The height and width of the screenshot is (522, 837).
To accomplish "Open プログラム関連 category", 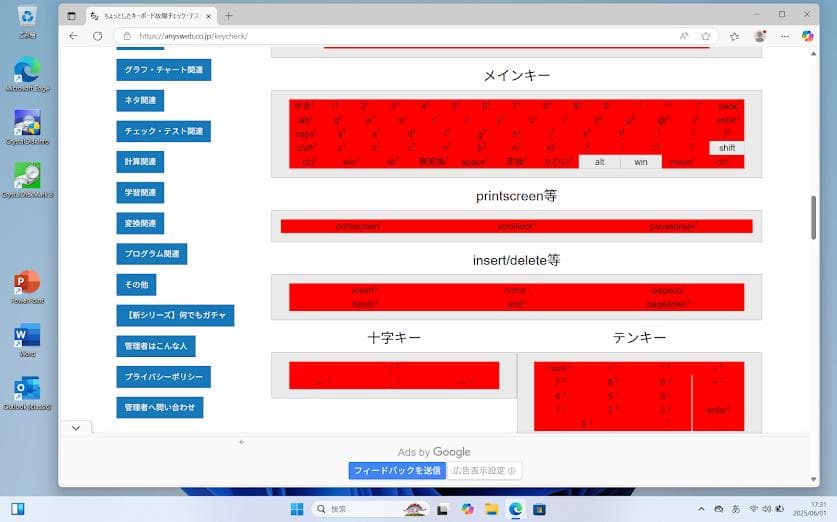I will (x=152, y=254).
